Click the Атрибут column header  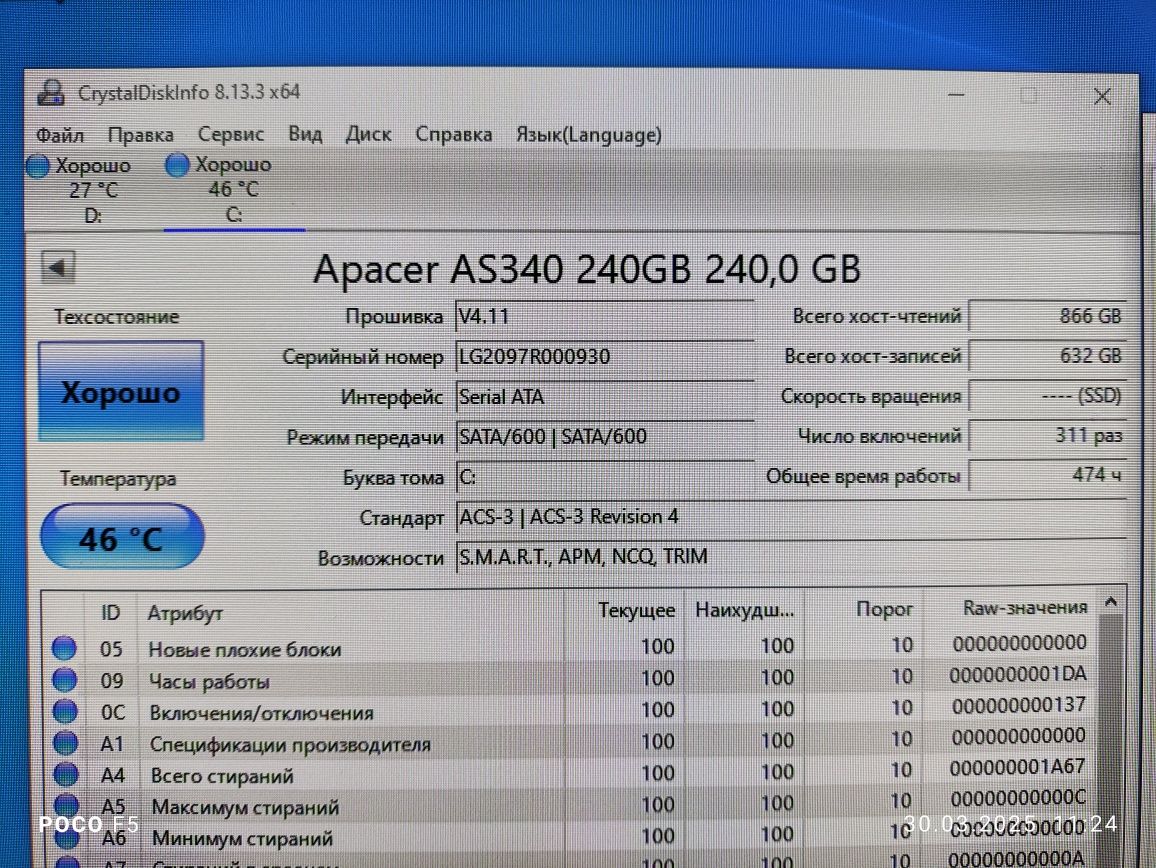tap(185, 613)
